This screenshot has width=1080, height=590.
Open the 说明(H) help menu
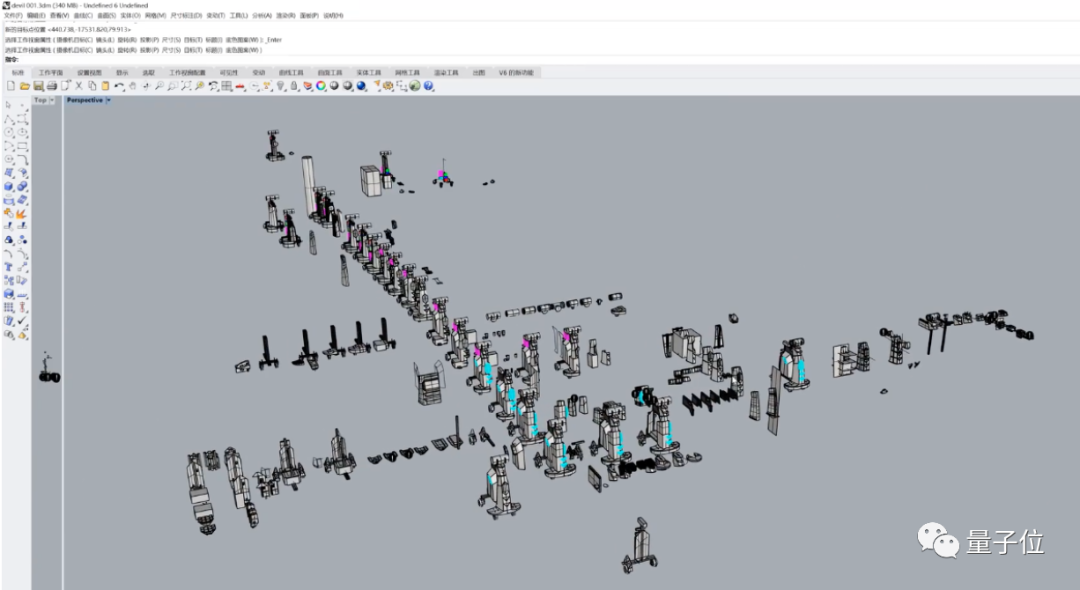(333, 15)
